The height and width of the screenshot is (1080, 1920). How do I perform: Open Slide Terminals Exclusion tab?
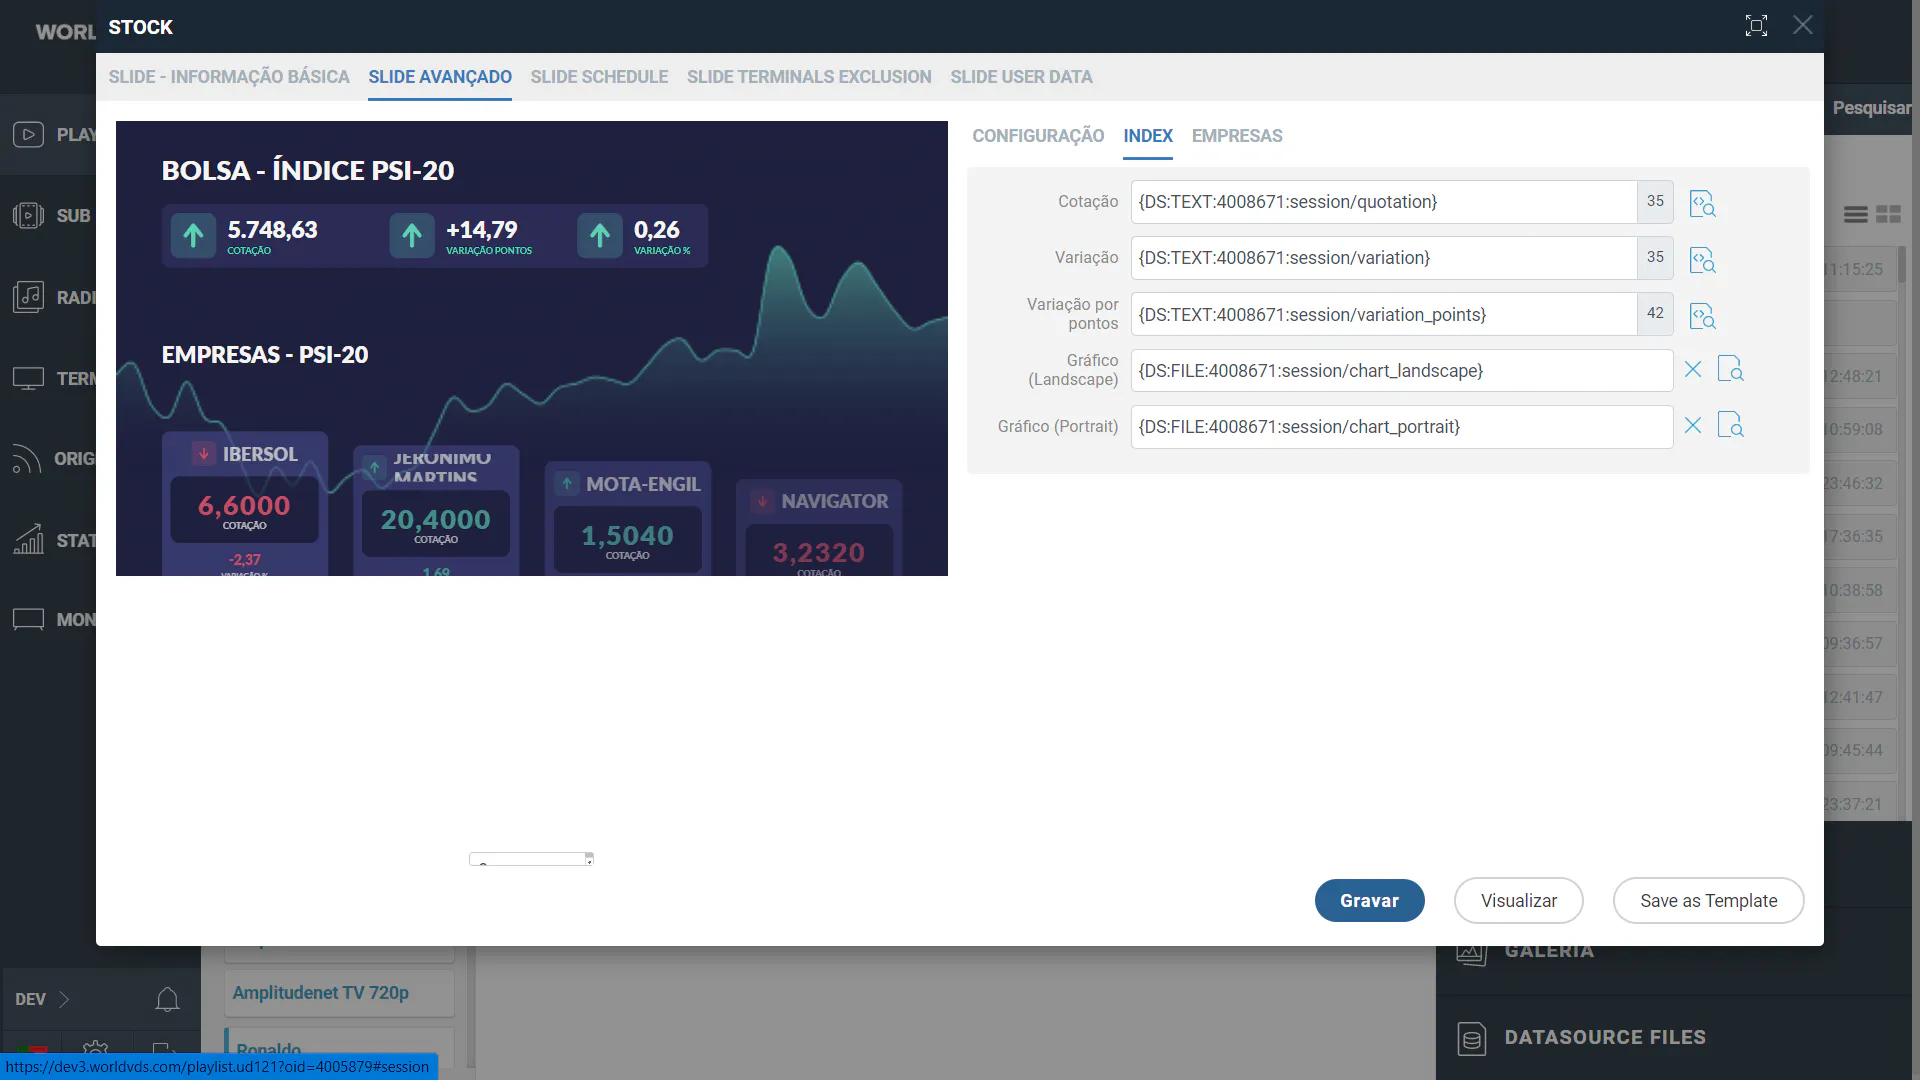(x=809, y=77)
